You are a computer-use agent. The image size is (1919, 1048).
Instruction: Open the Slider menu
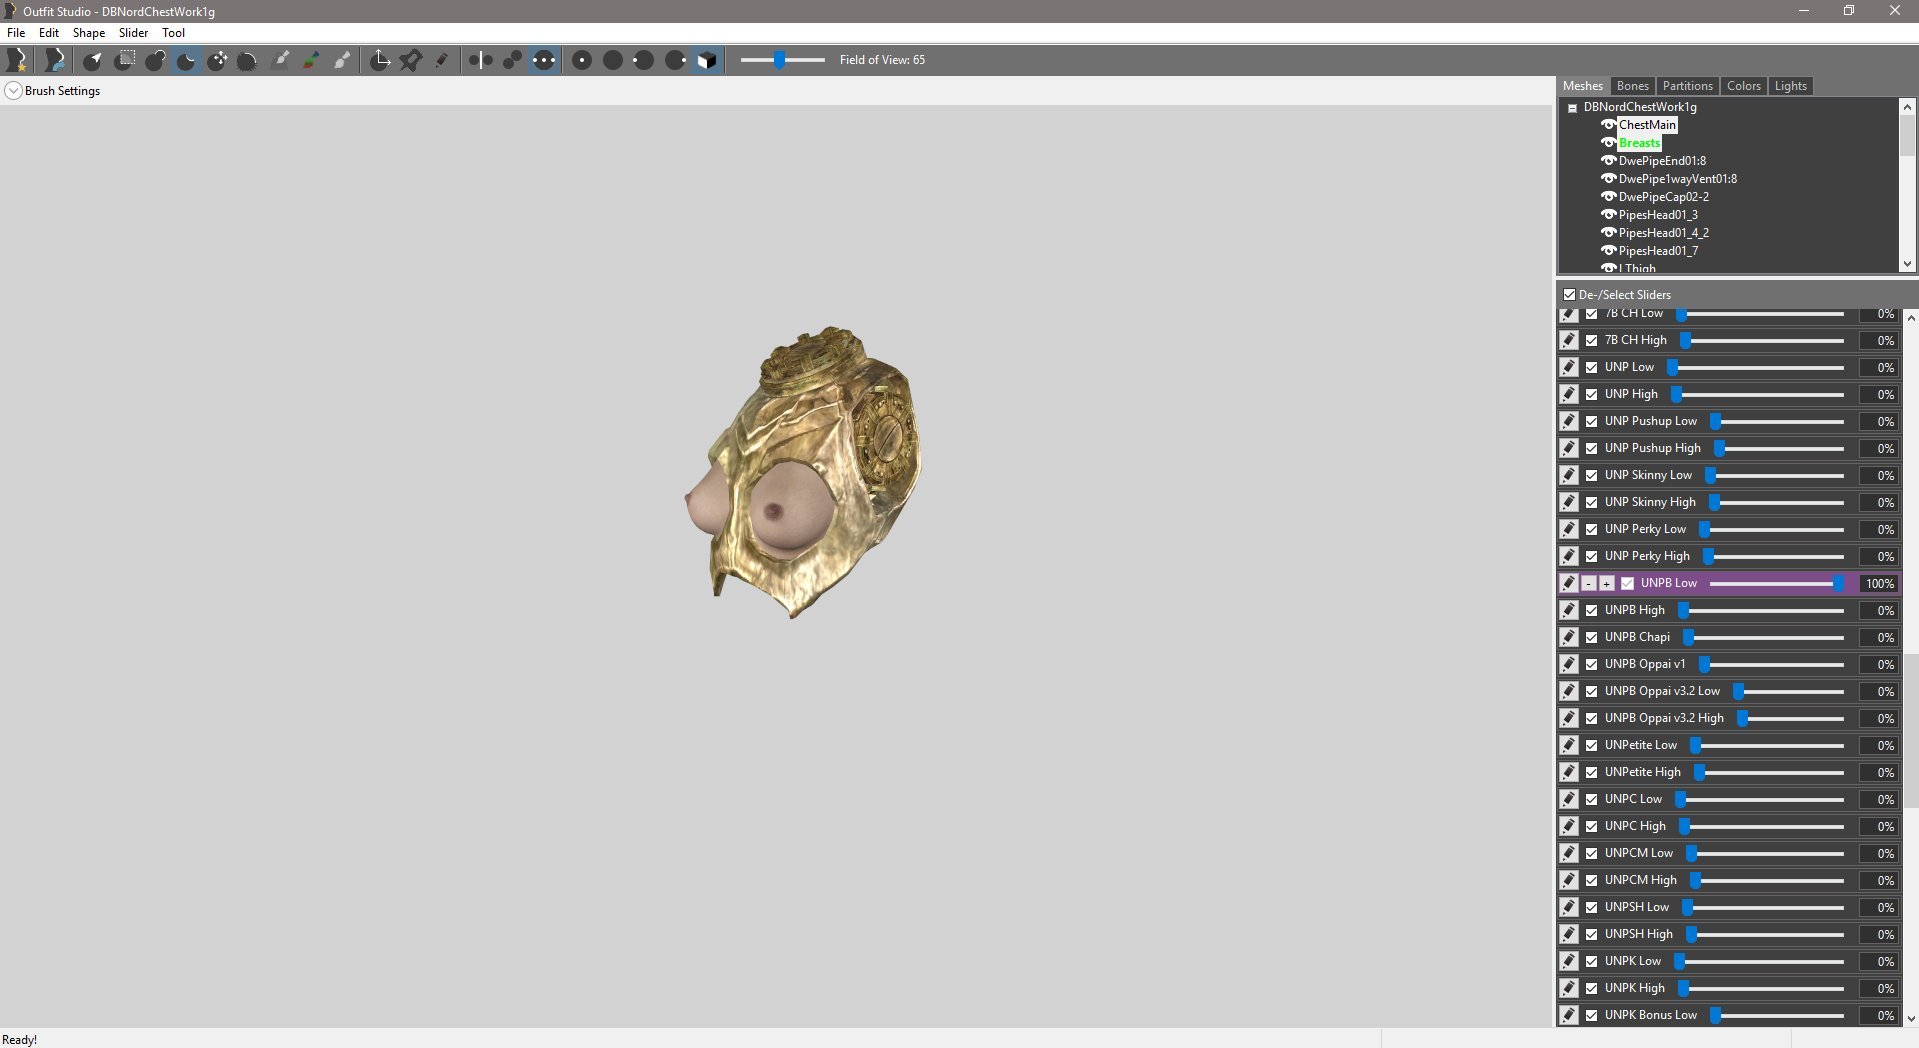click(x=133, y=33)
